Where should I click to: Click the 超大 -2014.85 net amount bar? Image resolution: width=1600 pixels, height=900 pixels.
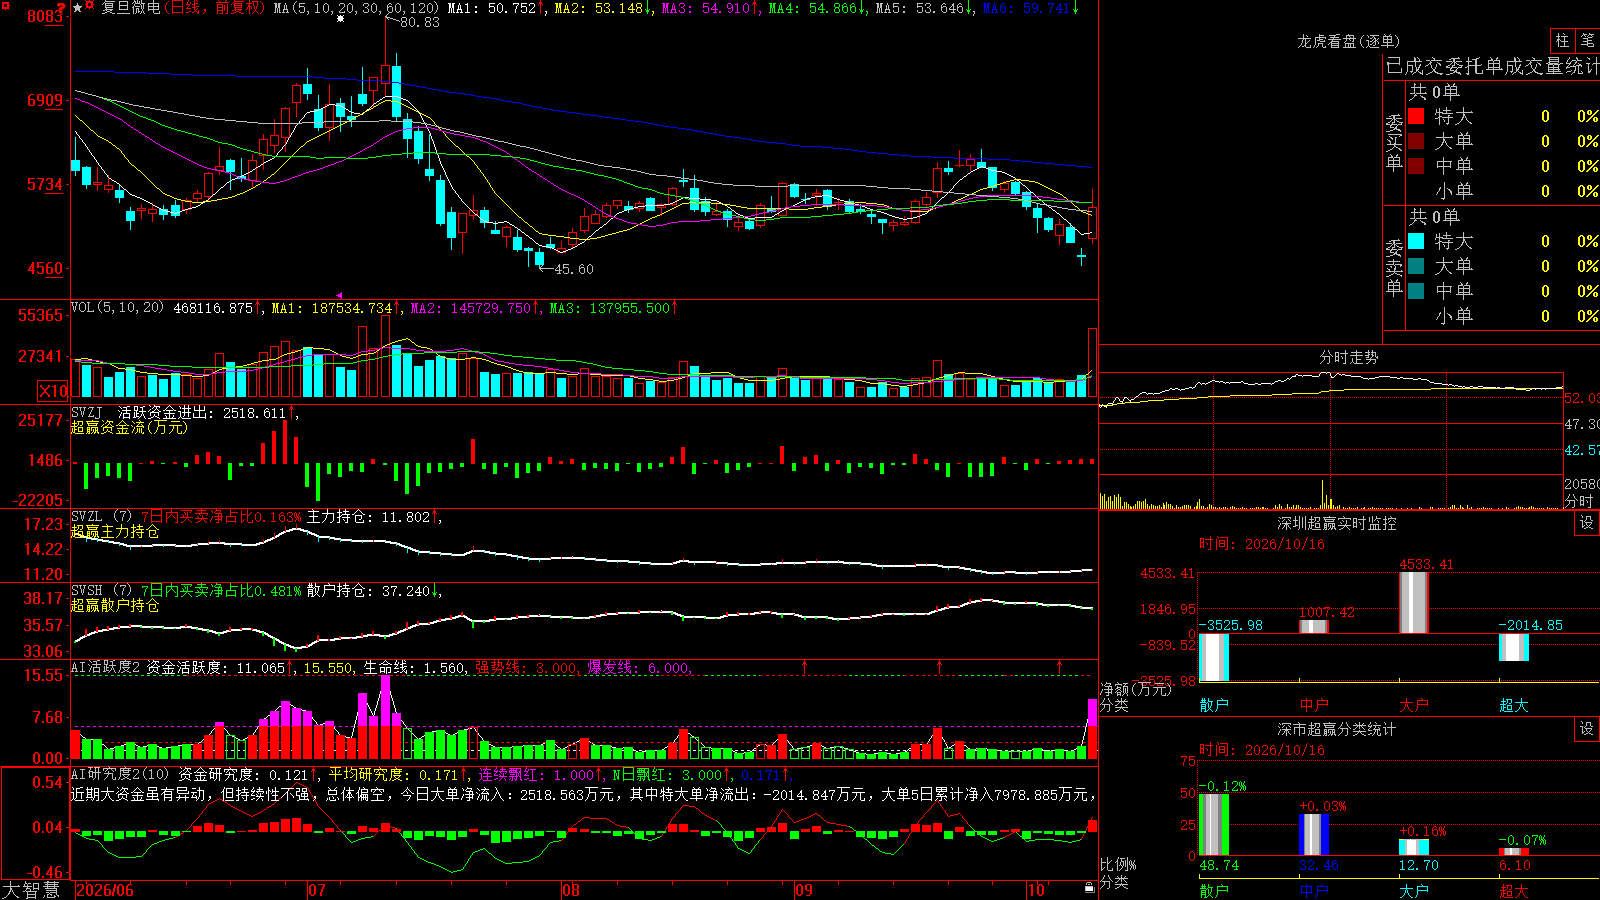tap(1514, 647)
